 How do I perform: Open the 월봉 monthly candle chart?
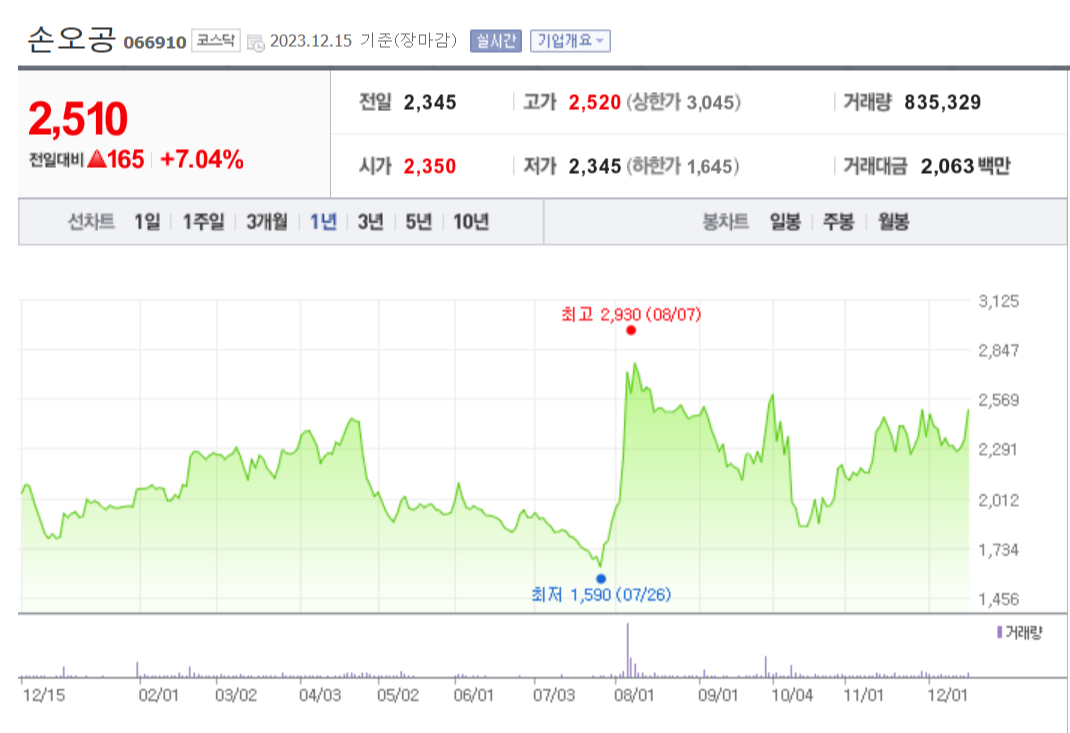[893, 222]
